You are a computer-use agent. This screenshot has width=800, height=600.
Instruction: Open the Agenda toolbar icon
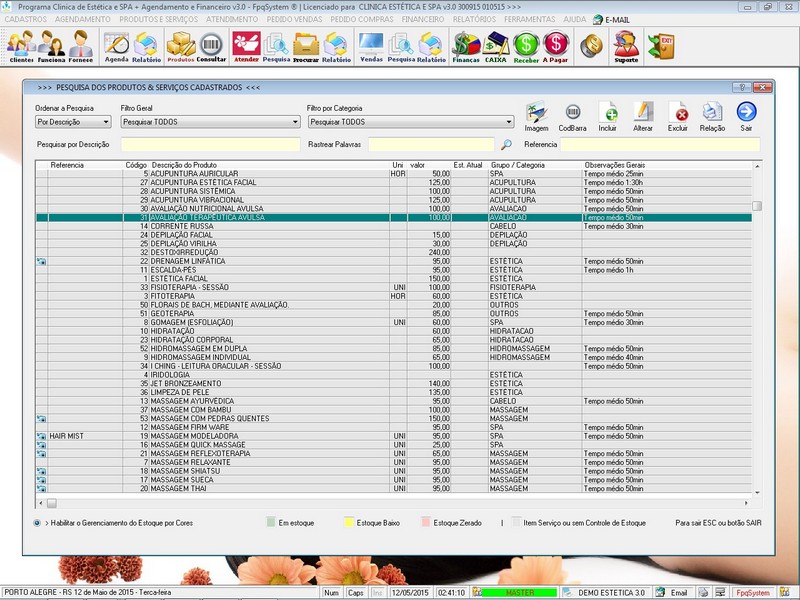116,46
